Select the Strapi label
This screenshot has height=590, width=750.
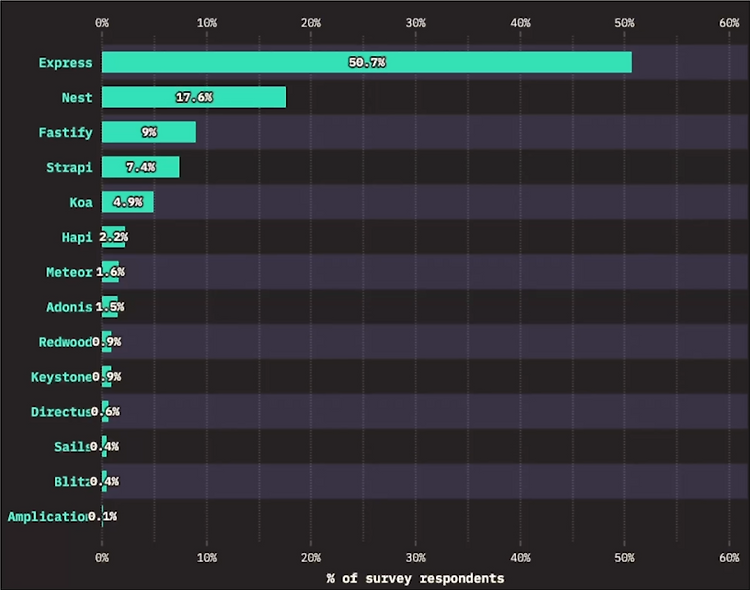(69, 167)
